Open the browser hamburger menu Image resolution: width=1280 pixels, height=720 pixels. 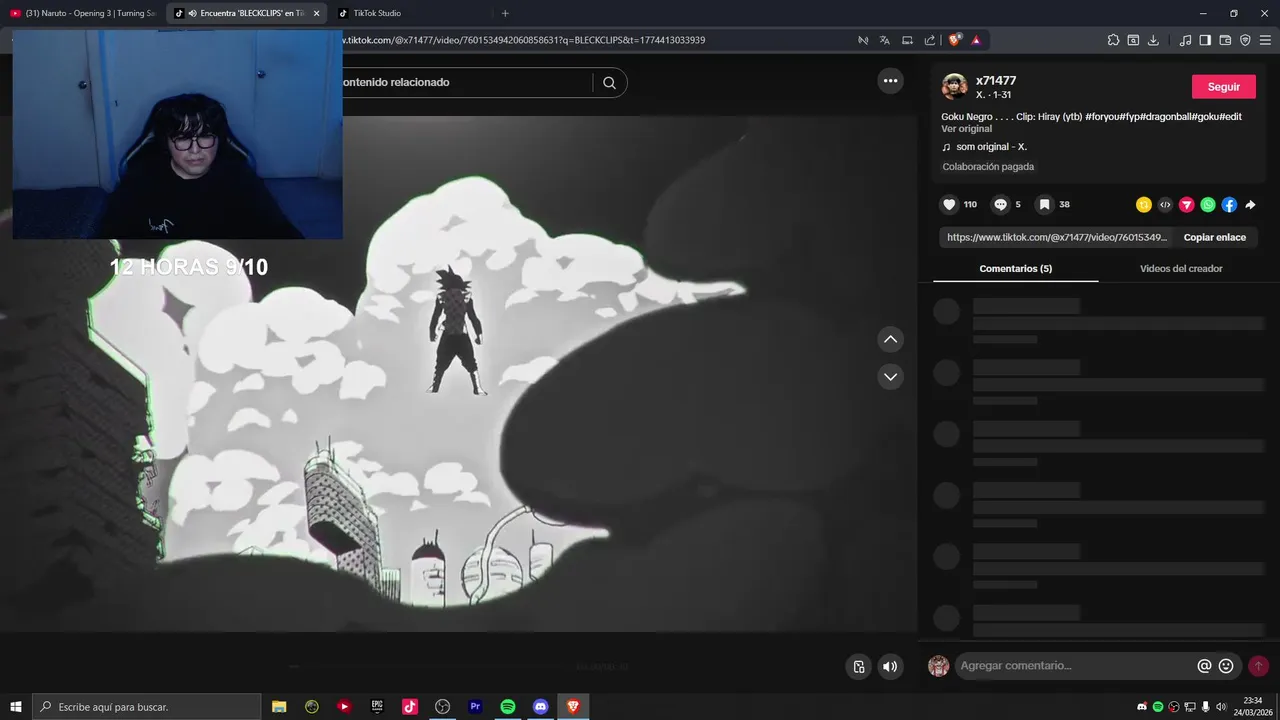coord(1265,40)
